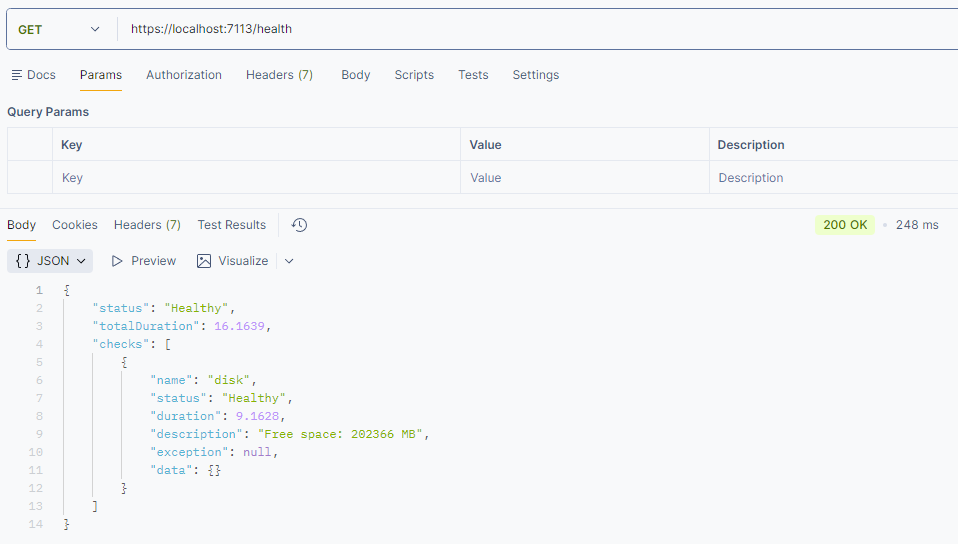958x544 pixels.
Task: Click the Key column header
Action: click(x=71, y=145)
